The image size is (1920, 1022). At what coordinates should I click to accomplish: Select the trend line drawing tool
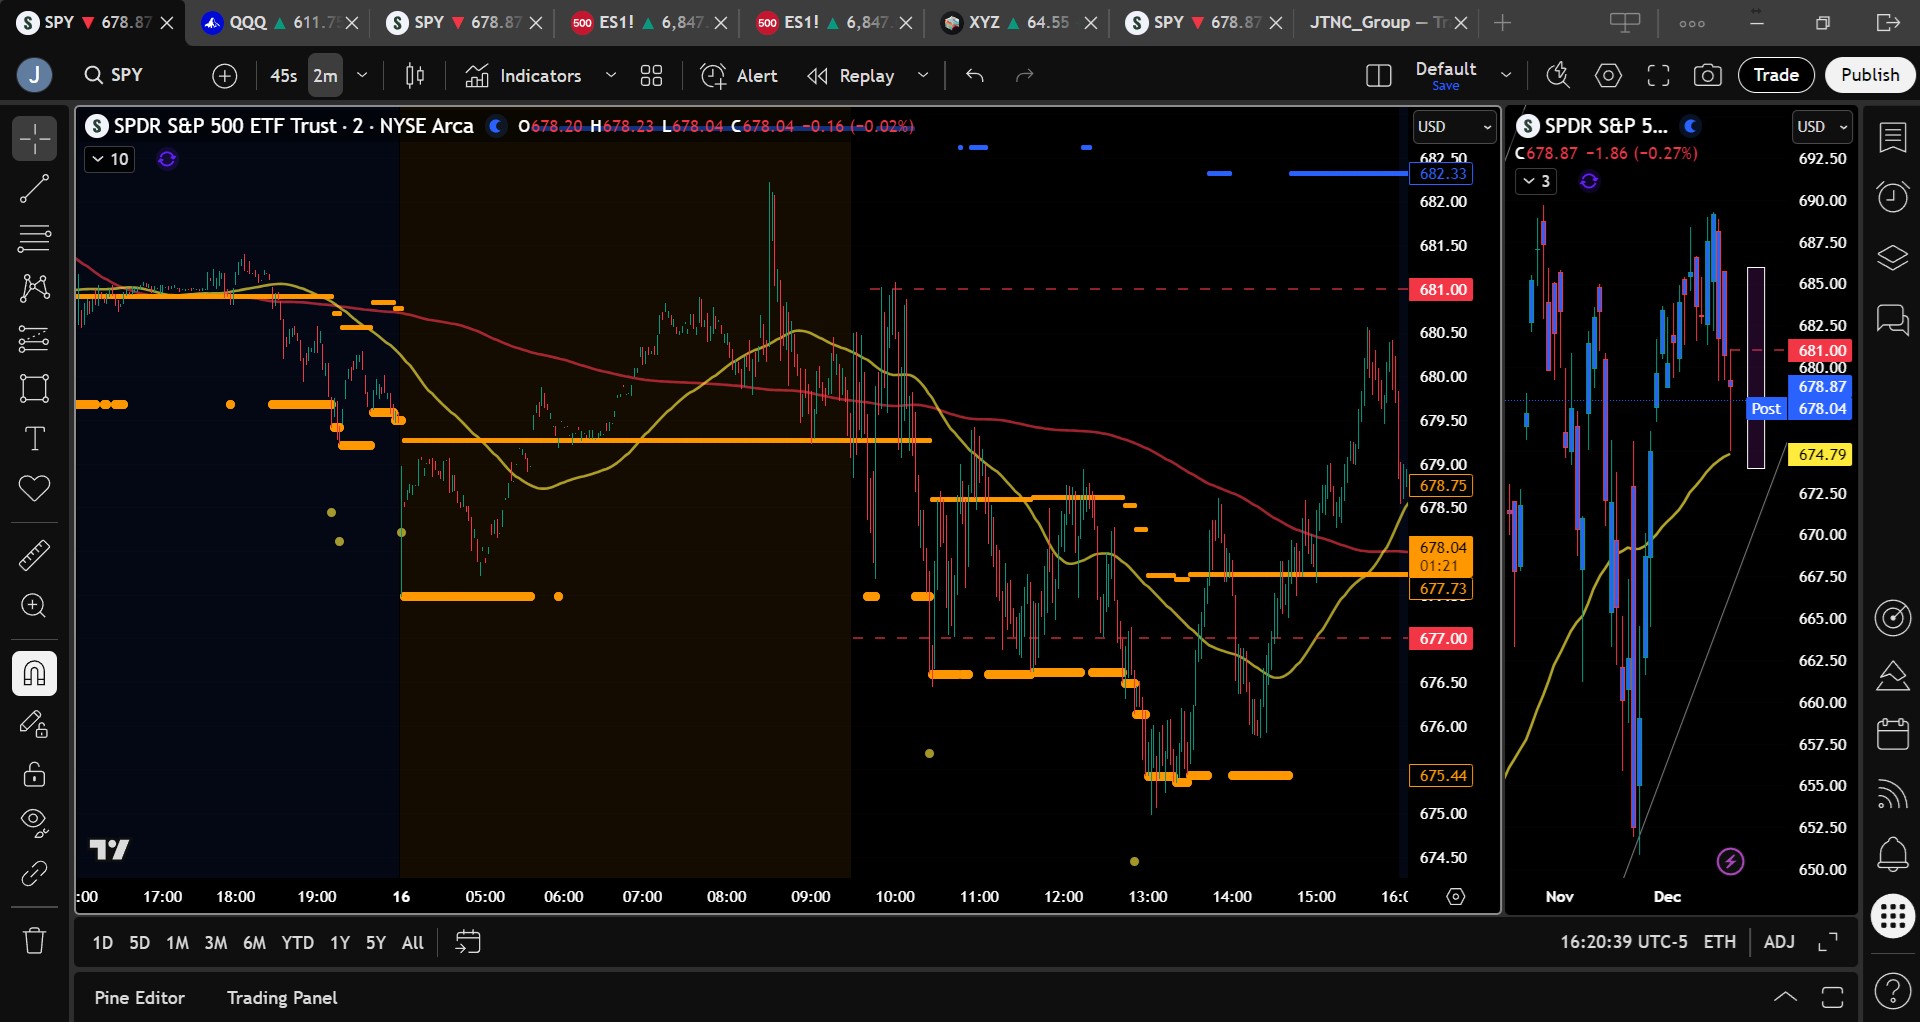click(34, 189)
